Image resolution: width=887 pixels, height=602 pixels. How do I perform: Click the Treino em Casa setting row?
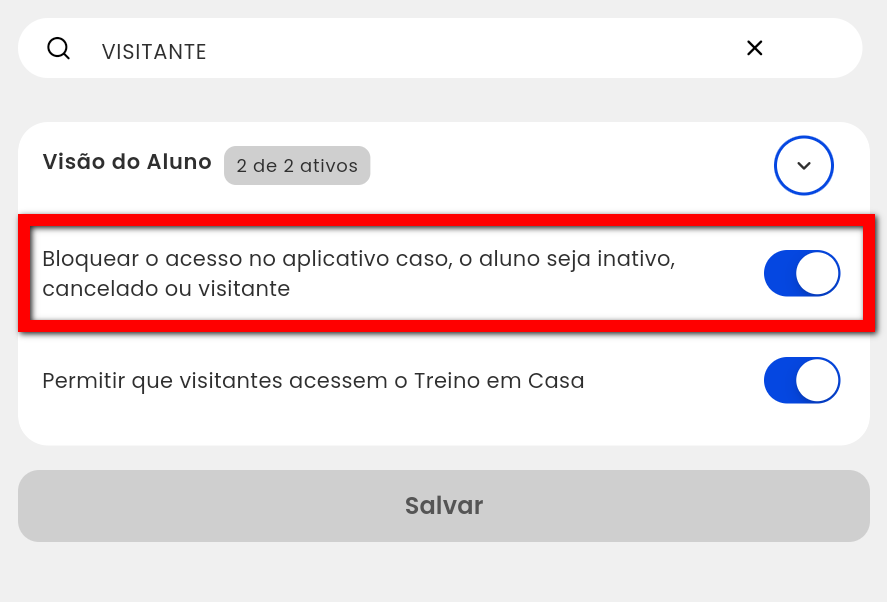point(444,380)
